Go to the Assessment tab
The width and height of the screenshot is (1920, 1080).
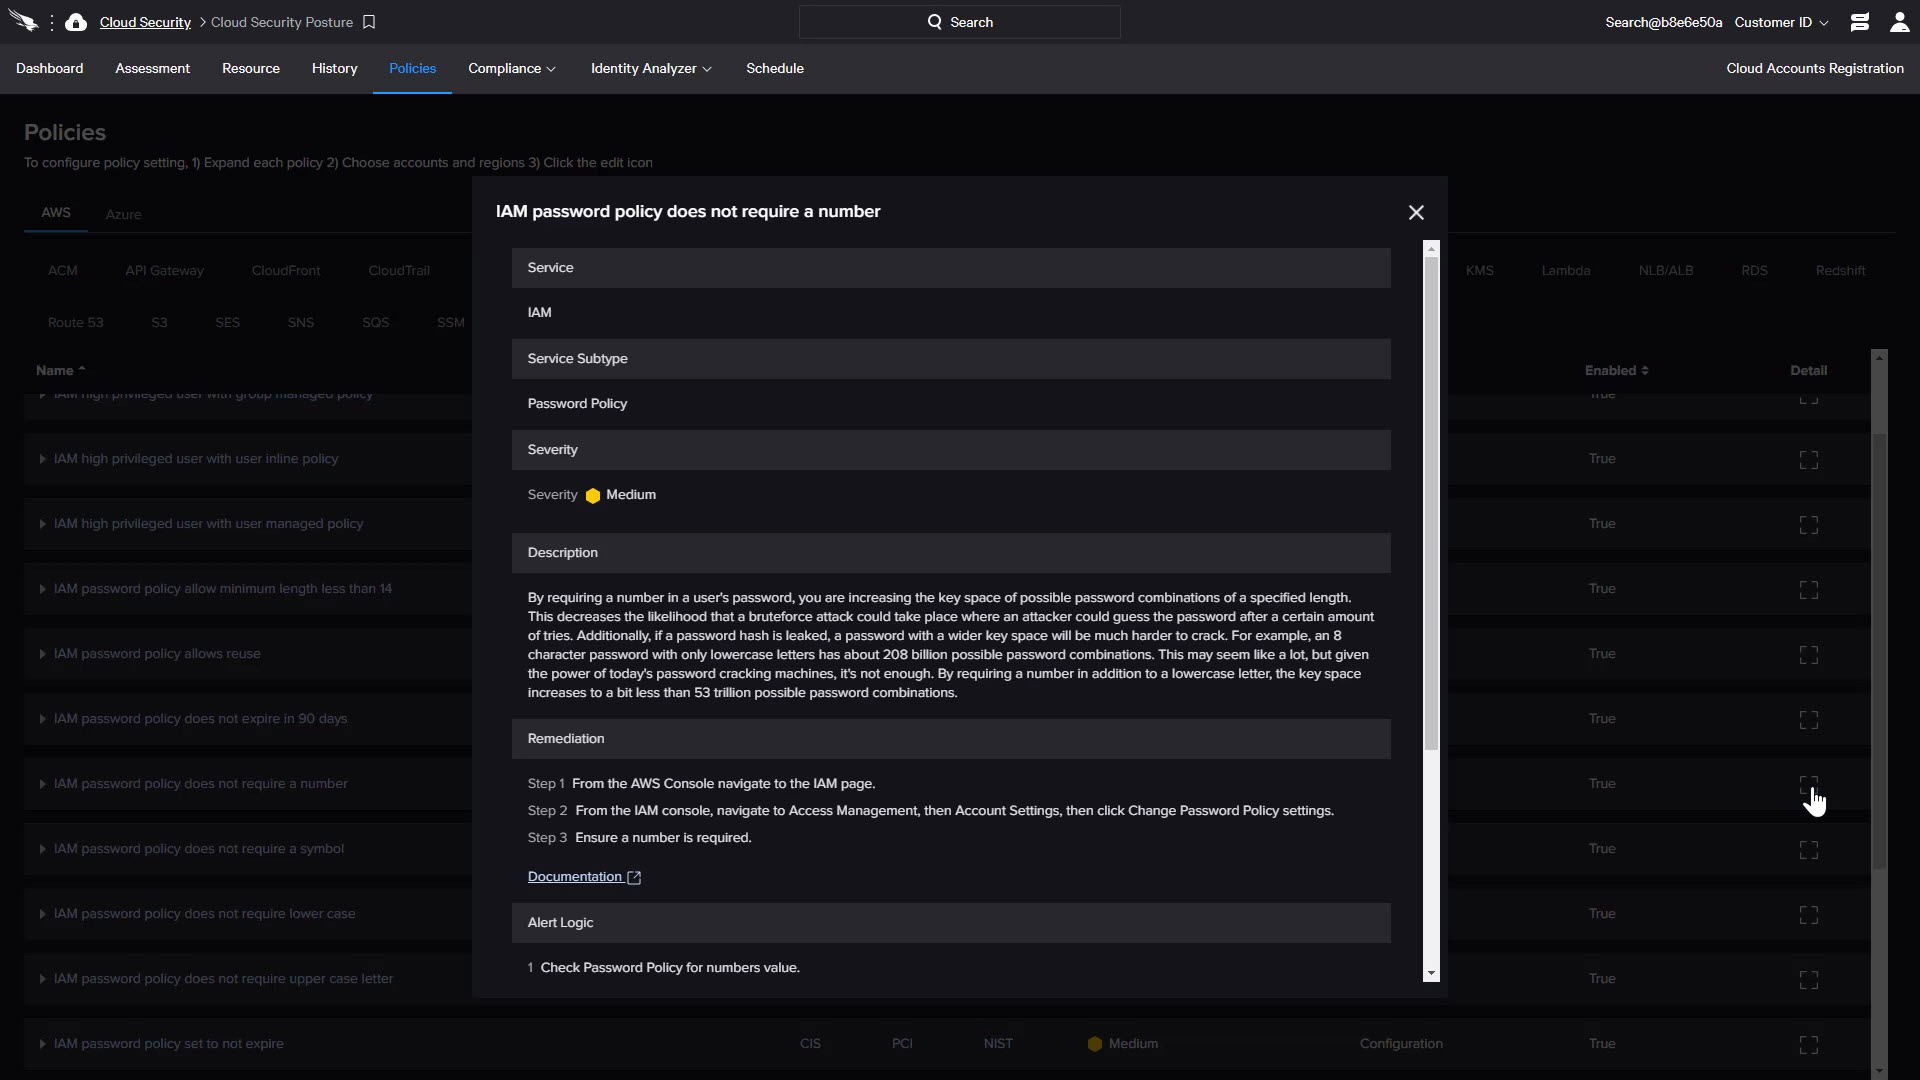[152, 68]
